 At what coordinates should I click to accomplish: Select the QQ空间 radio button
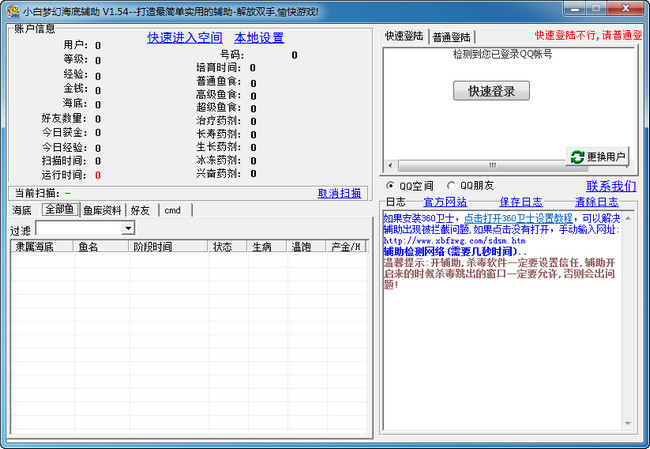pyautogui.click(x=390, y=186)
